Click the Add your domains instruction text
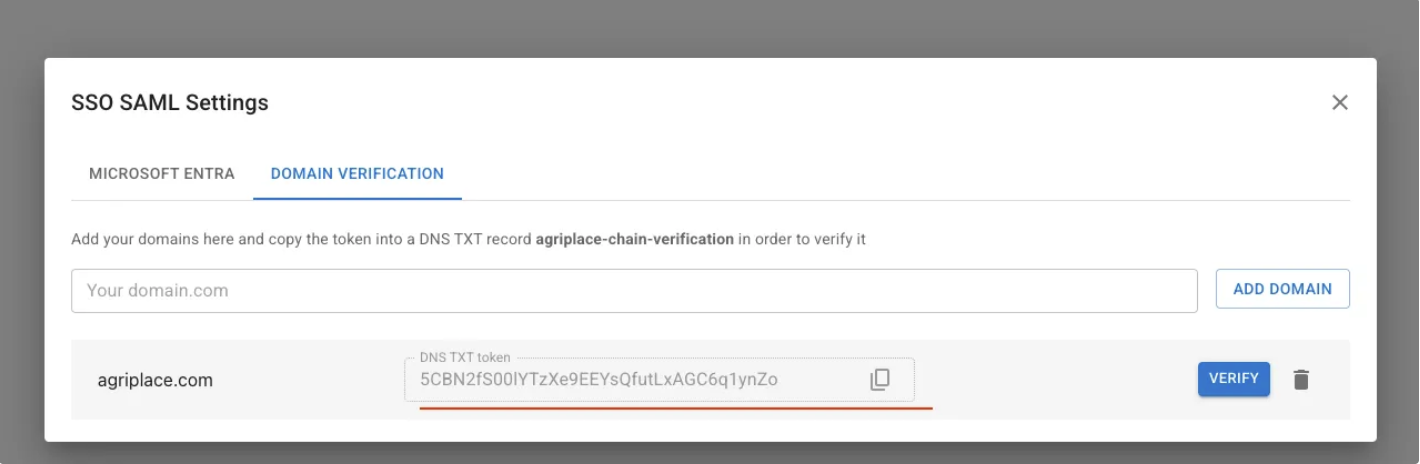Screen dimensions: 1420x464 point(468,240)
